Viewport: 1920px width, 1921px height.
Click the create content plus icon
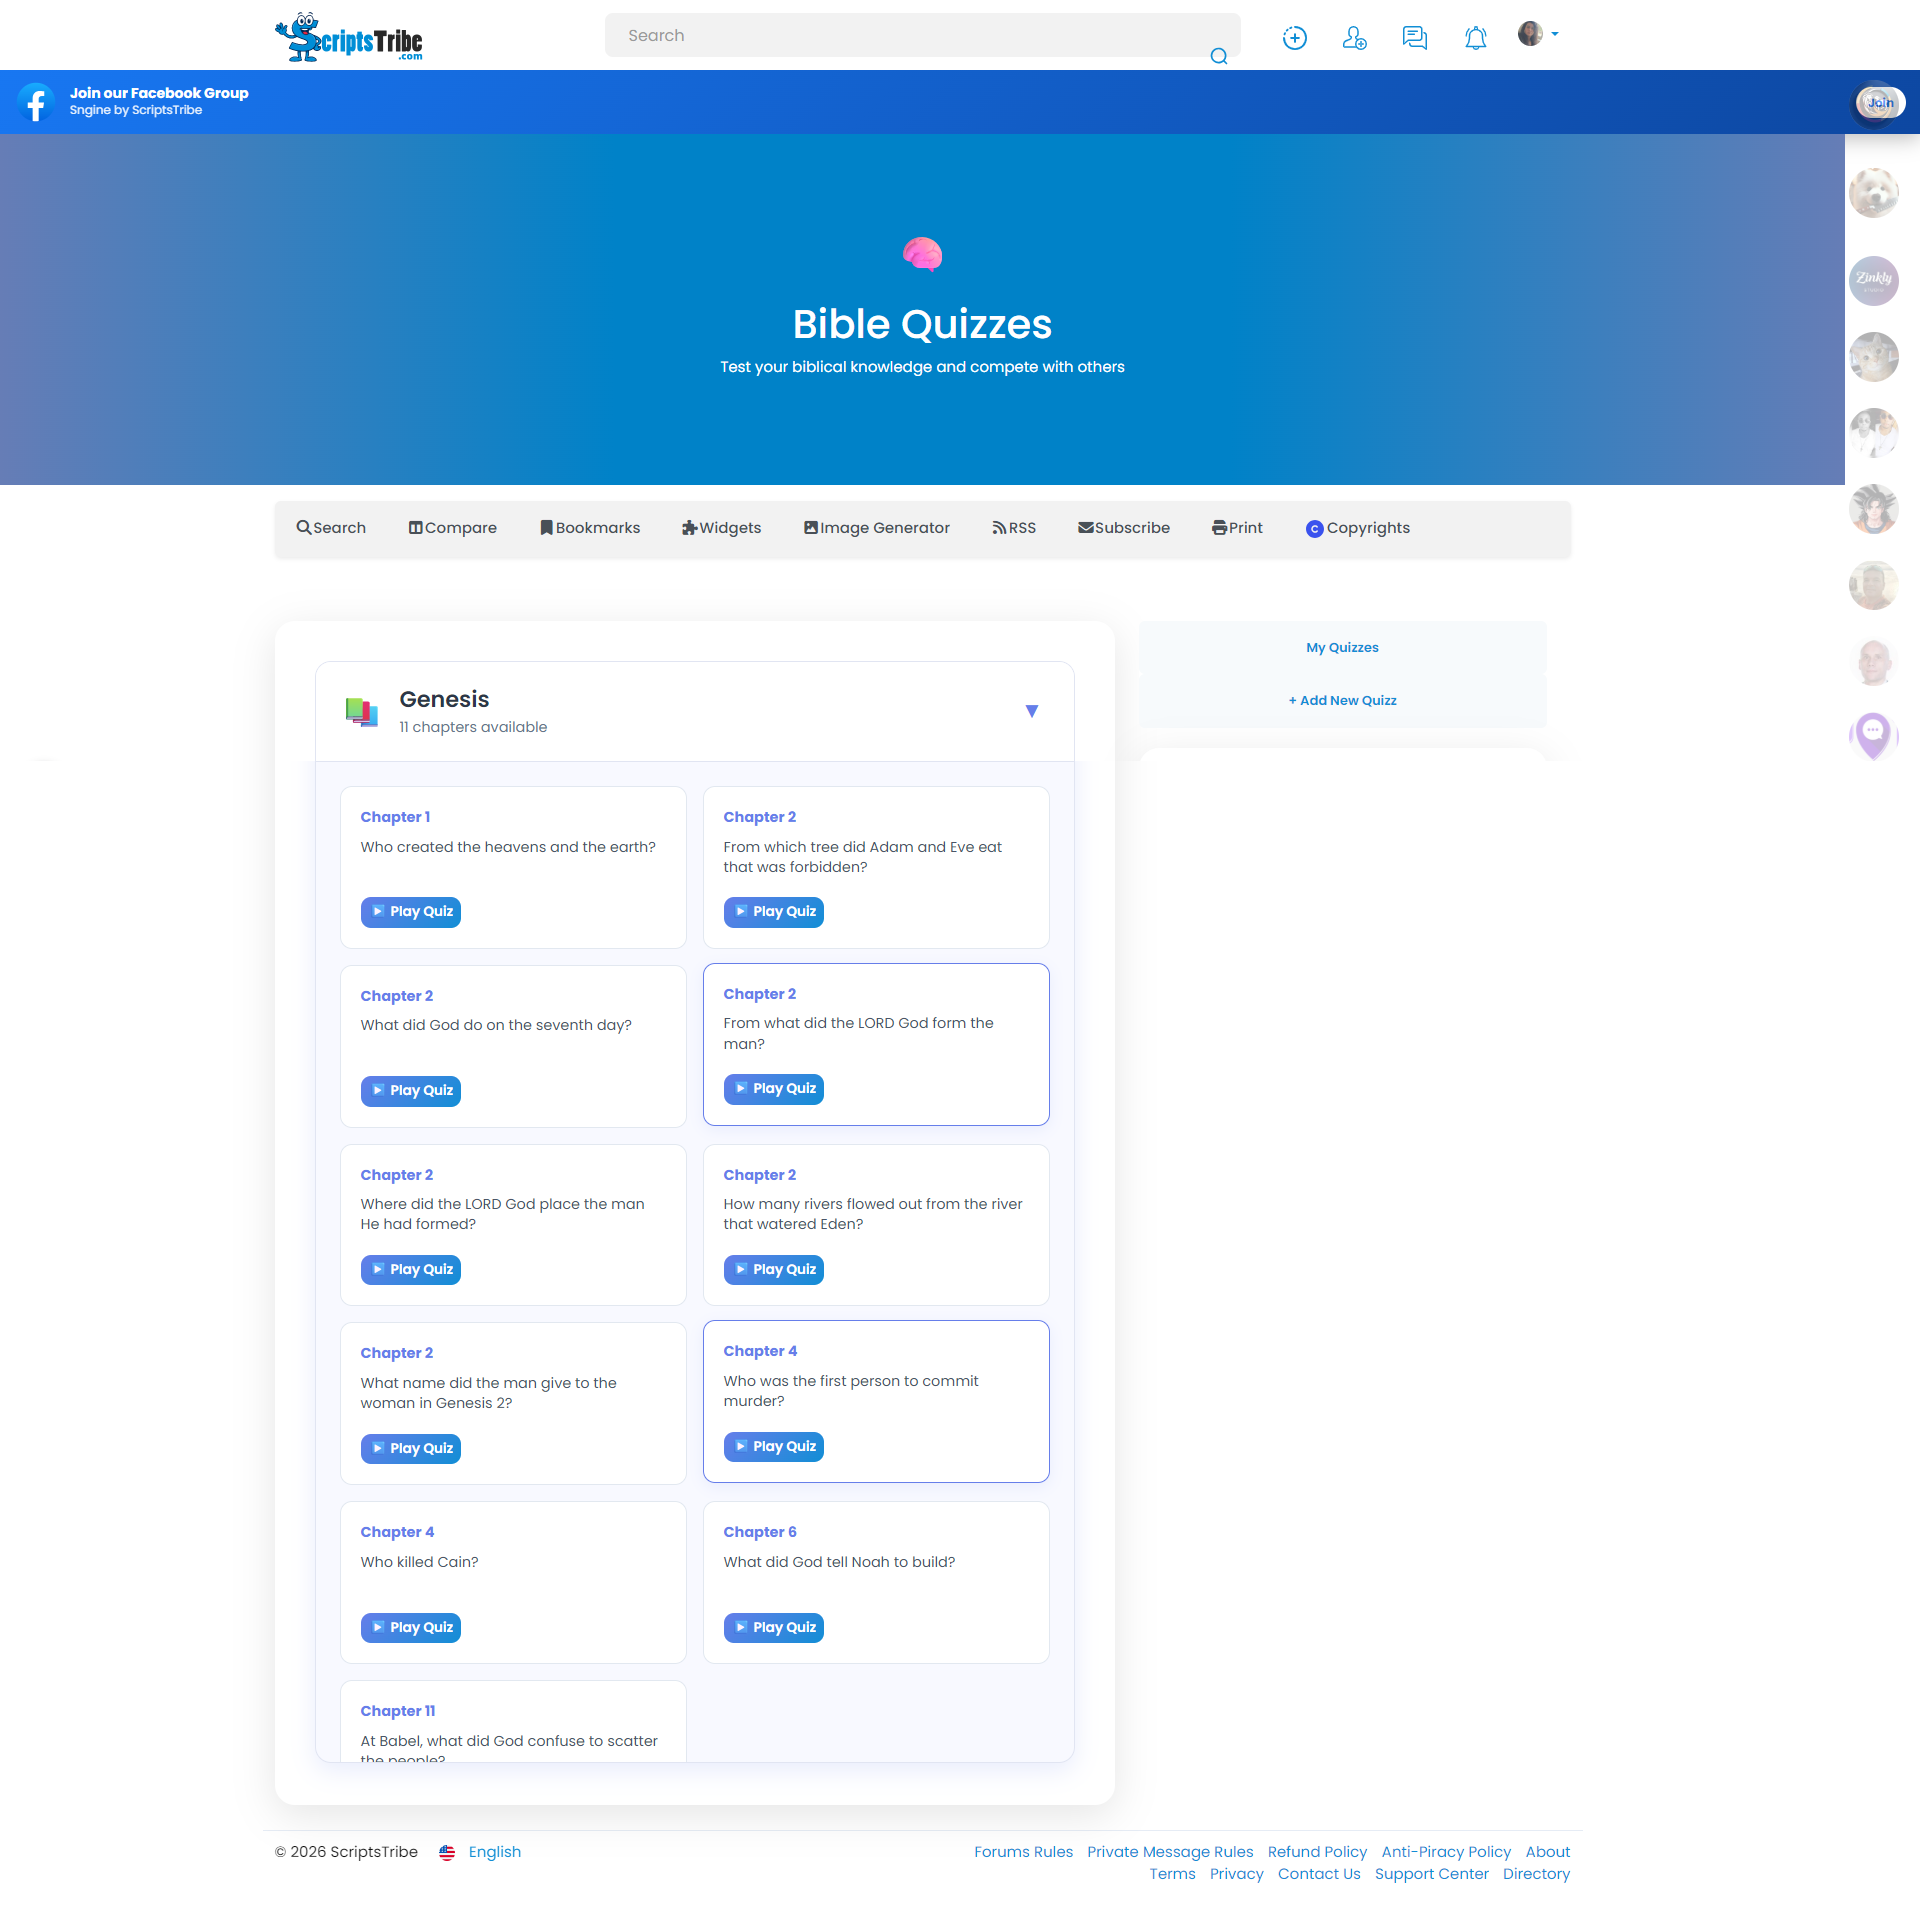coord(1293,37)
